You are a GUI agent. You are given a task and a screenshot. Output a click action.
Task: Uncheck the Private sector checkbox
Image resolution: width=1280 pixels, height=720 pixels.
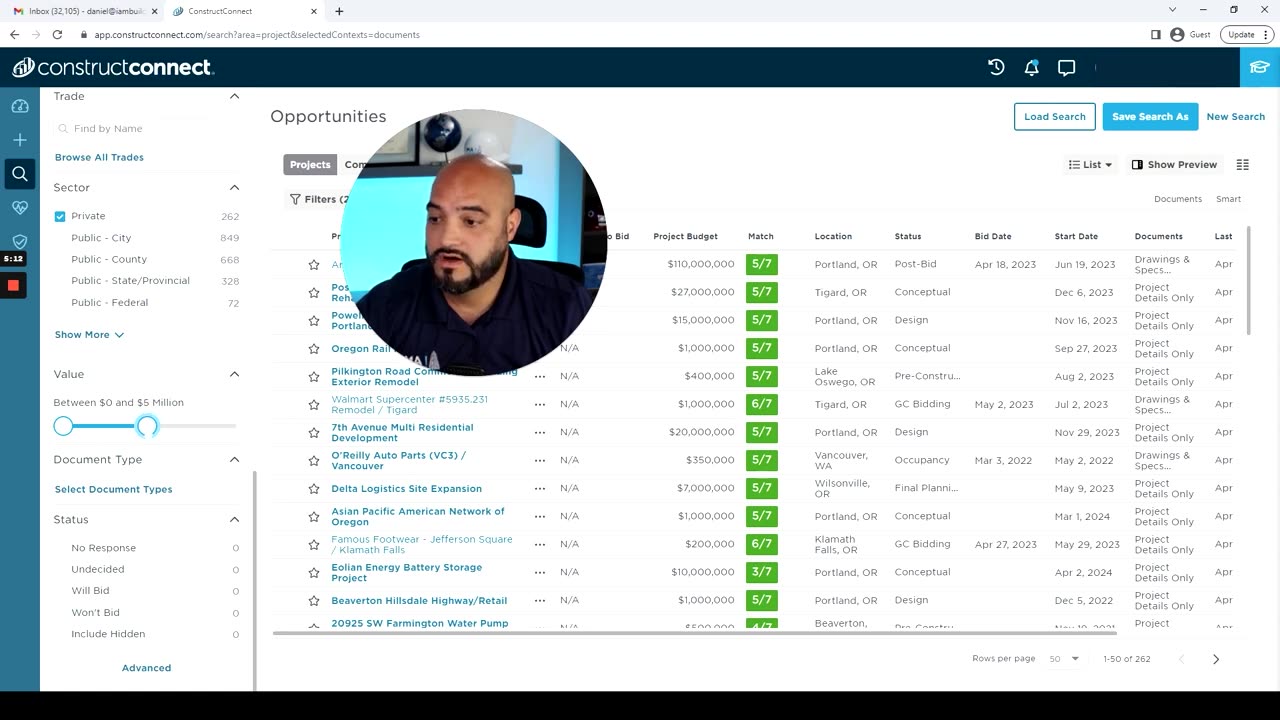[x=60, y=216]
